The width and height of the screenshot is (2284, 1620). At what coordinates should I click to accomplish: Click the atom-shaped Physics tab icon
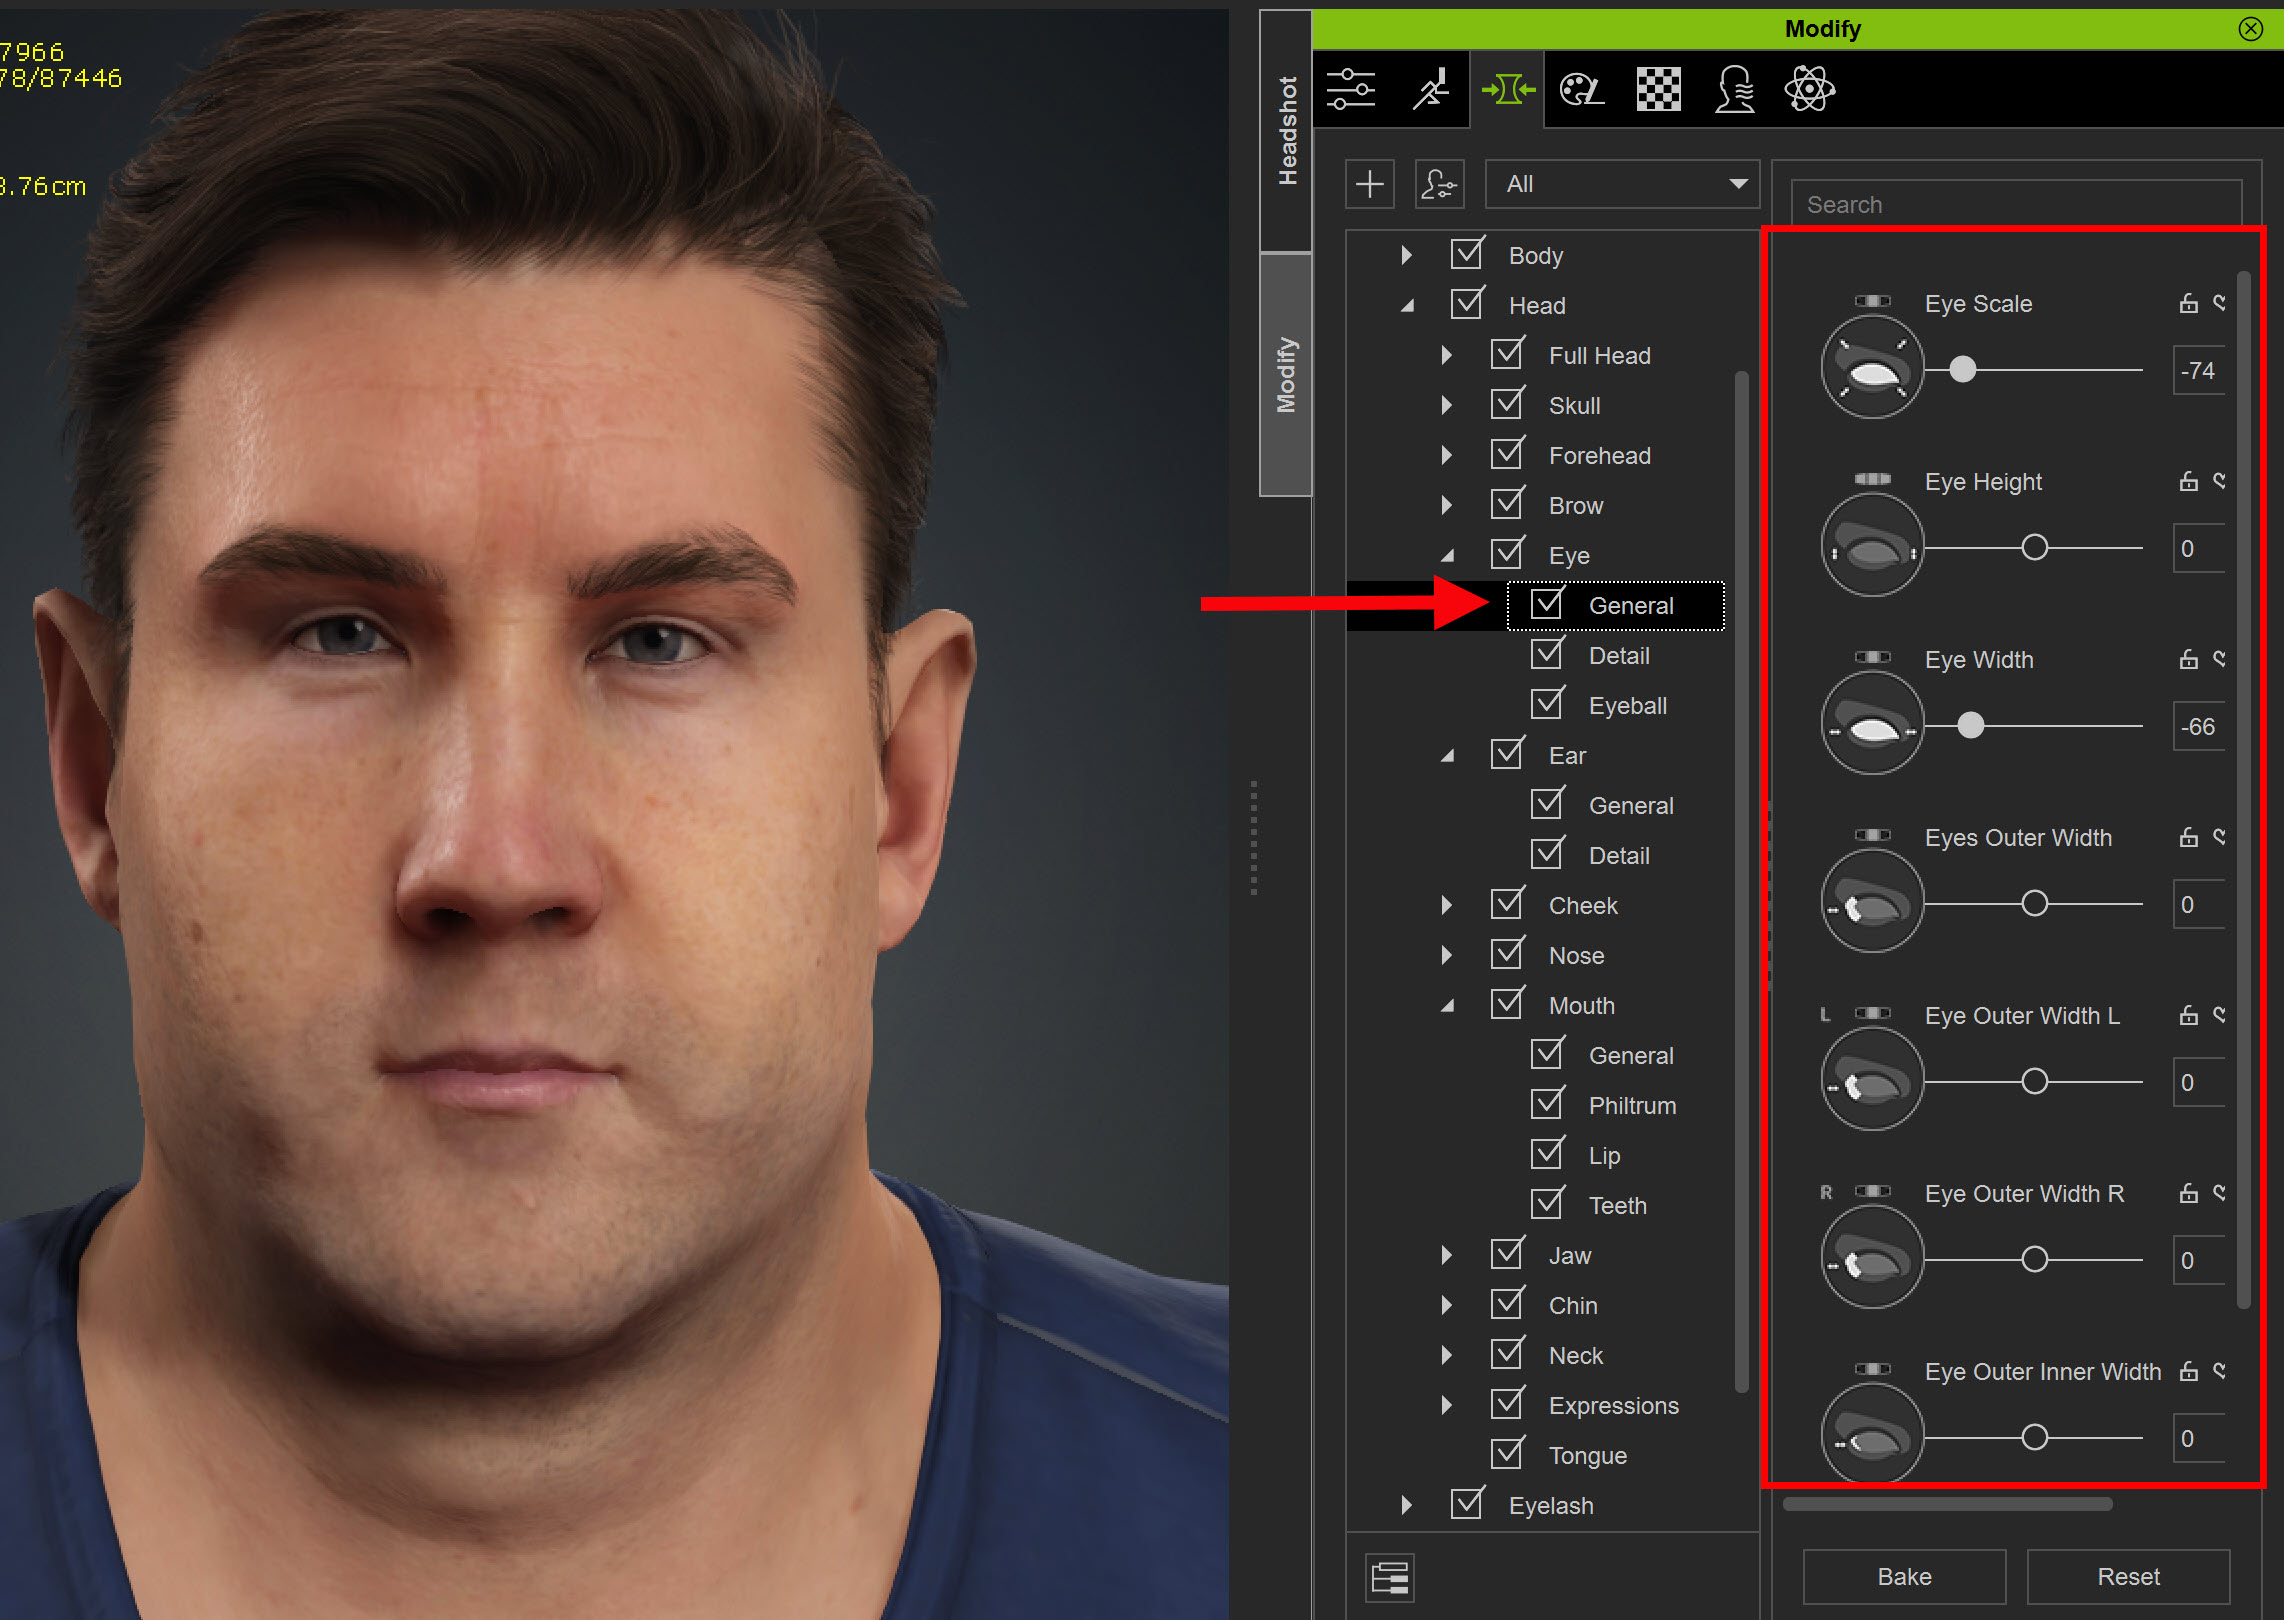(1809, 90)
